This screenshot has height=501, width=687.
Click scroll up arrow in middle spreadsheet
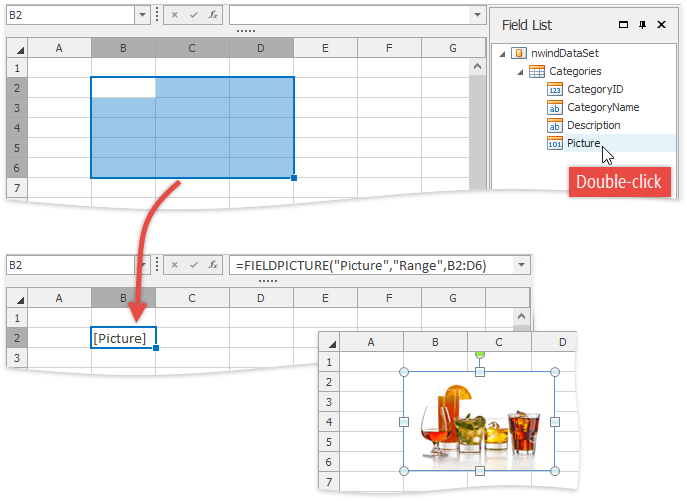pyautogui.click(x=521, y=316)
